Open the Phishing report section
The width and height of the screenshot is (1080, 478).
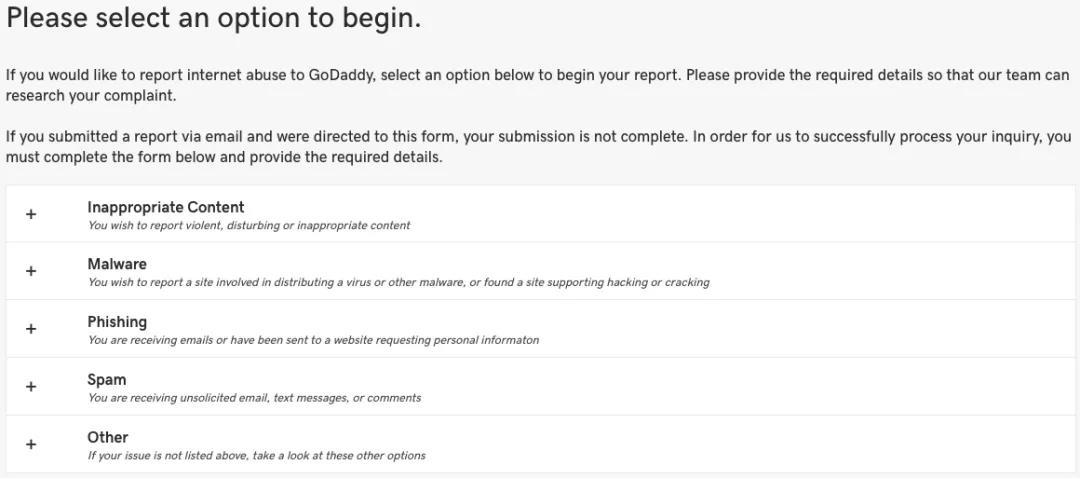[x=117, y=322]
